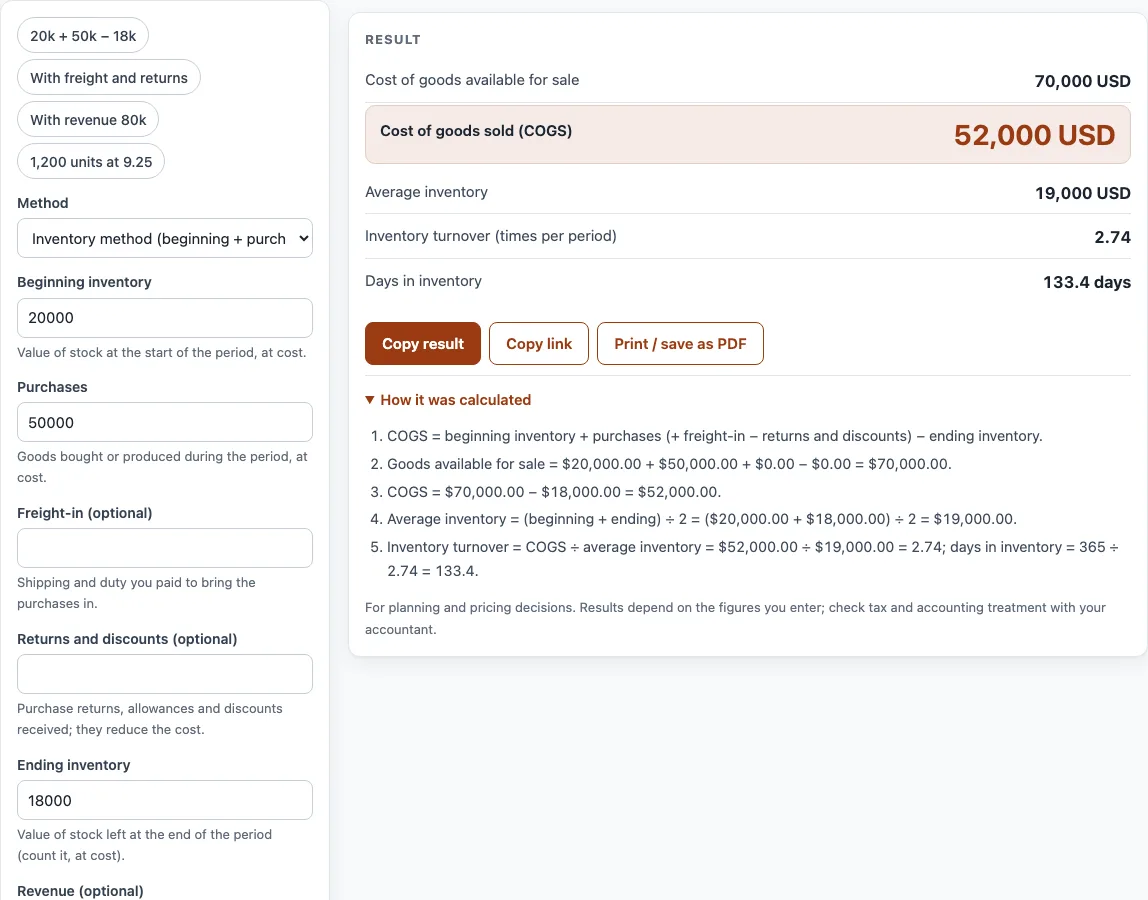The image size is (1148, 900).
Task: Focus the Returns and discounts field
Action: [x=165, y=674]
